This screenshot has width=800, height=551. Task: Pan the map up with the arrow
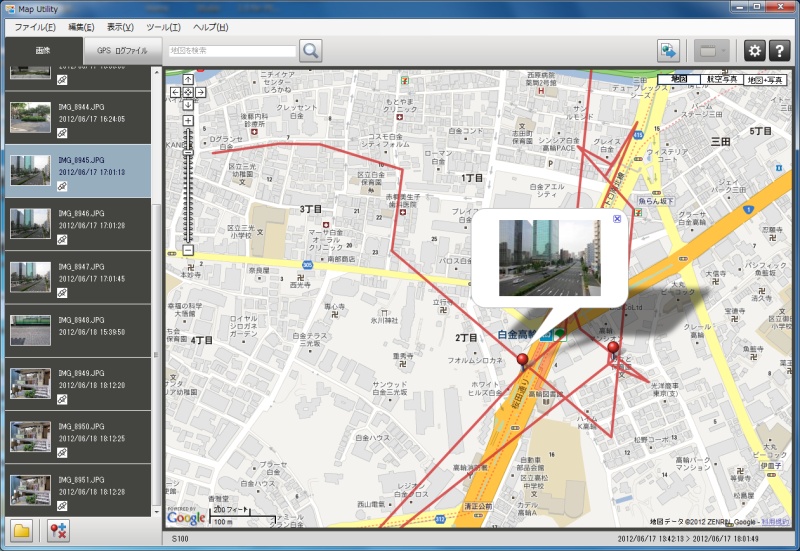188,80
